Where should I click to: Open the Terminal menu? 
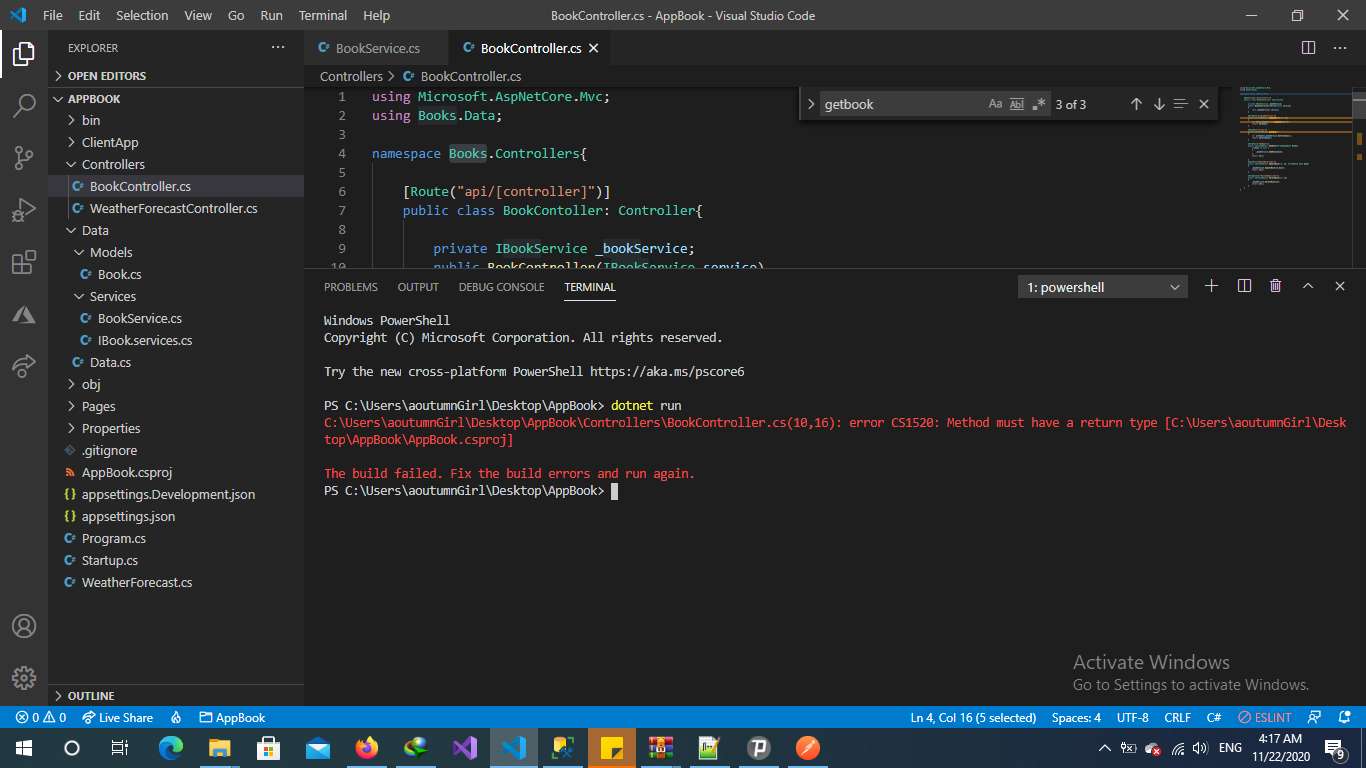tap(322, 15)
